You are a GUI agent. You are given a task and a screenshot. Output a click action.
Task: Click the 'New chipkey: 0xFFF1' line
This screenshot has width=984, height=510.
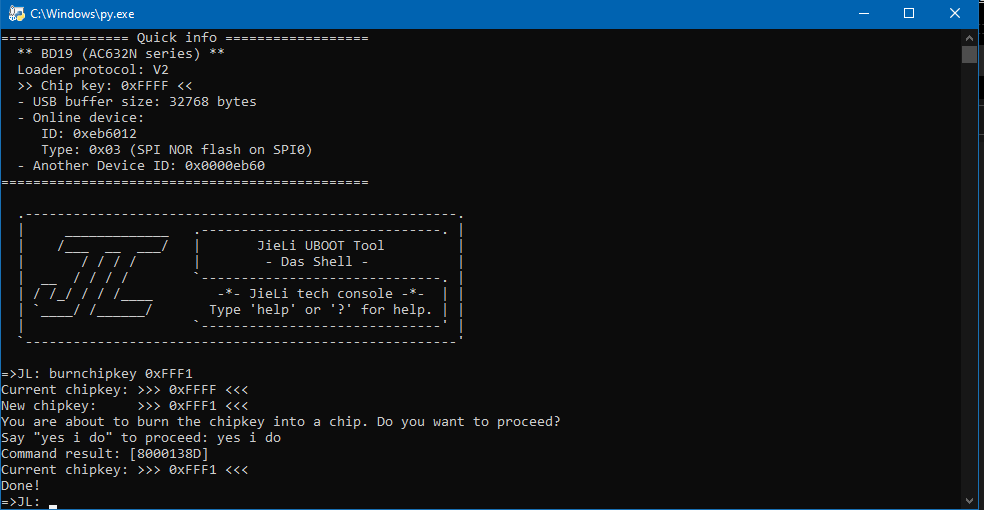(x=125, y=406)
